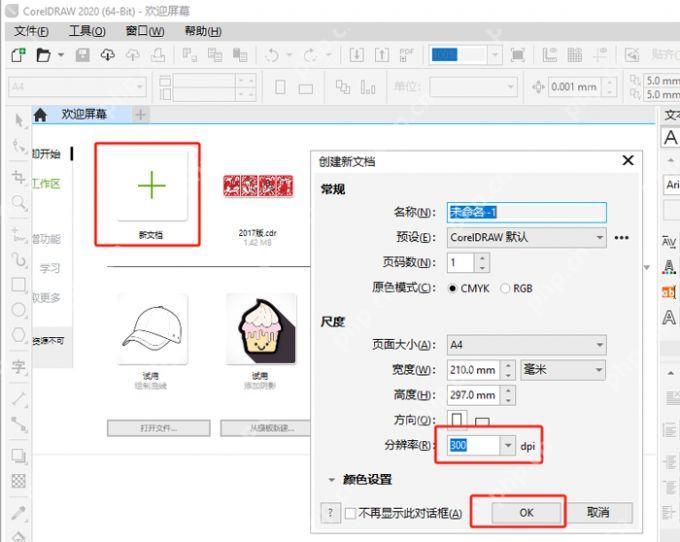The width and height of the screenshot is (680, 542).
Task: Check 'Do not show this dialog again' box
Action: pos(350,513)
